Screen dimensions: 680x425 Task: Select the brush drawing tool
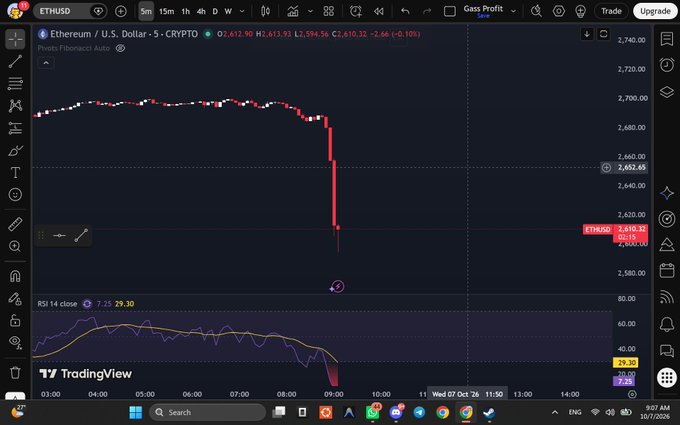point(15,150)
